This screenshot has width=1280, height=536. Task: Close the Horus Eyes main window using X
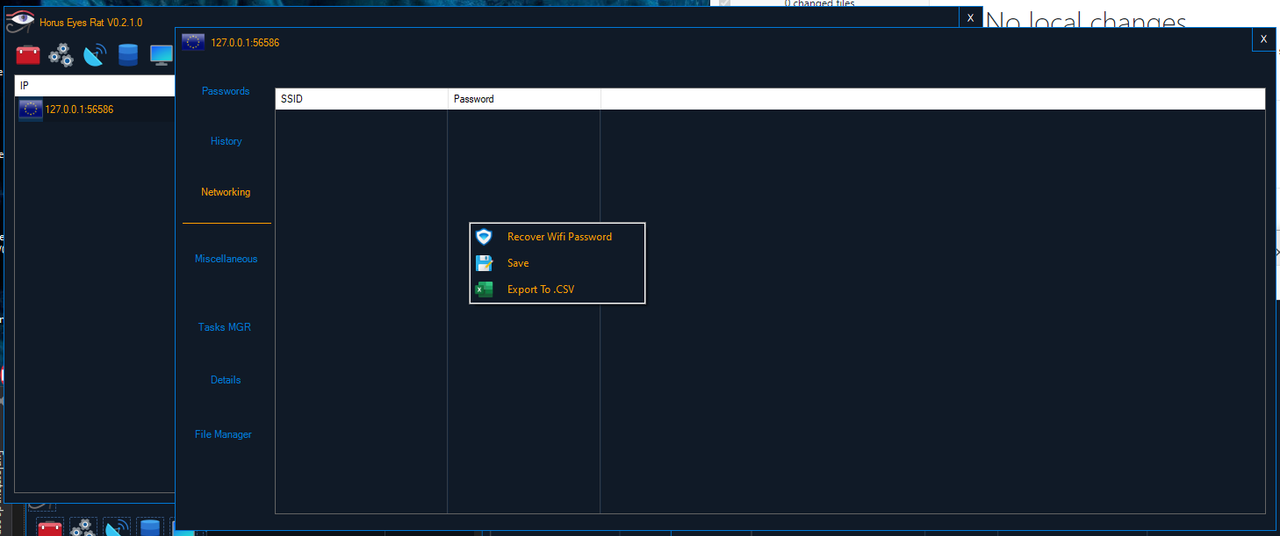click(x=970, y=18)
